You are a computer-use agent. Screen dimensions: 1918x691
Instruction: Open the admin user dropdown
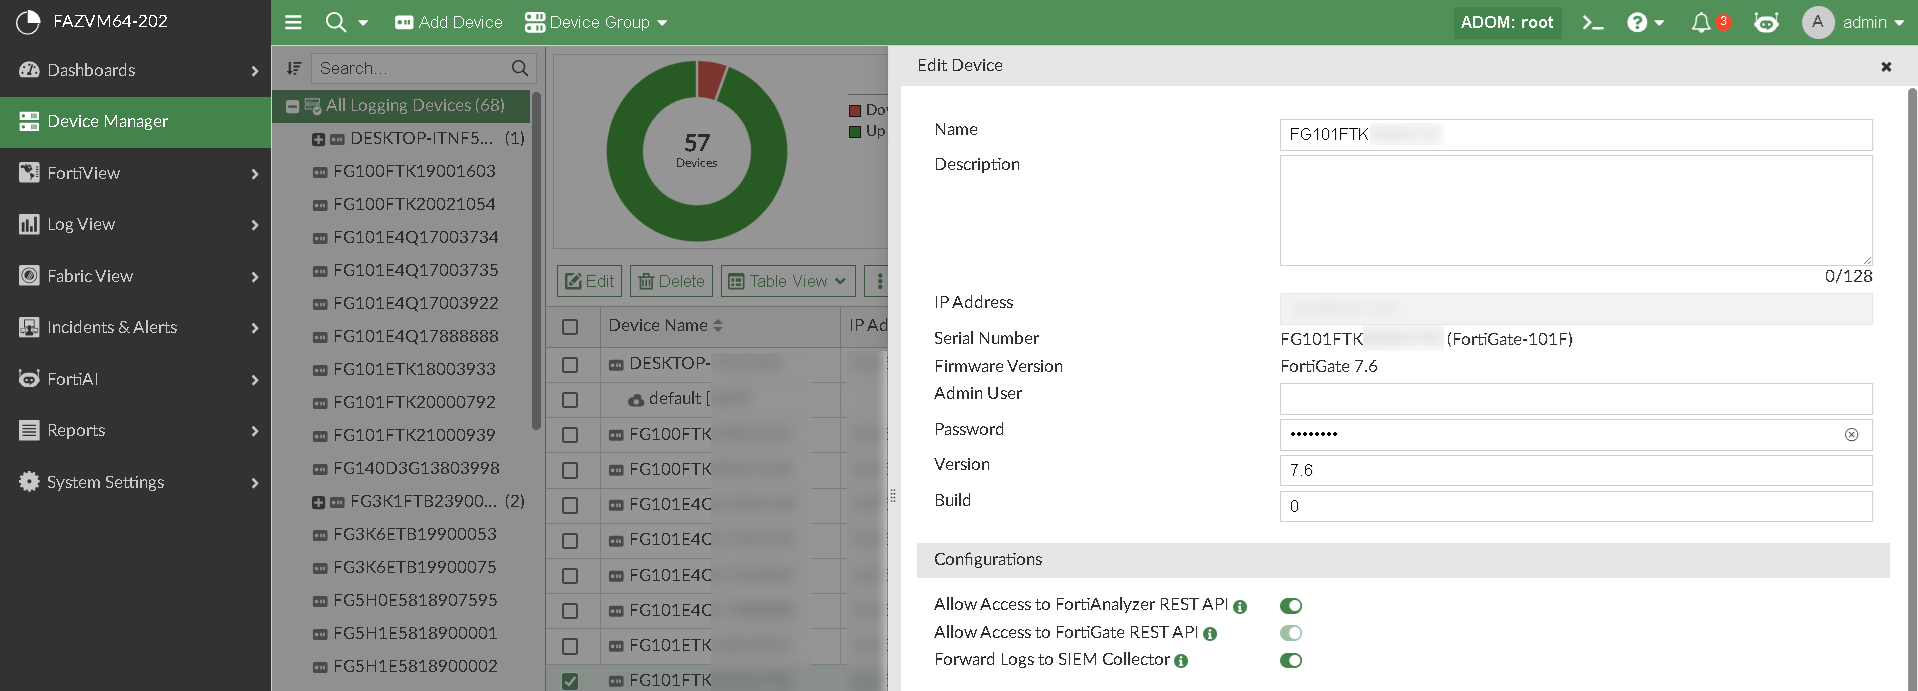point(1873,22)
